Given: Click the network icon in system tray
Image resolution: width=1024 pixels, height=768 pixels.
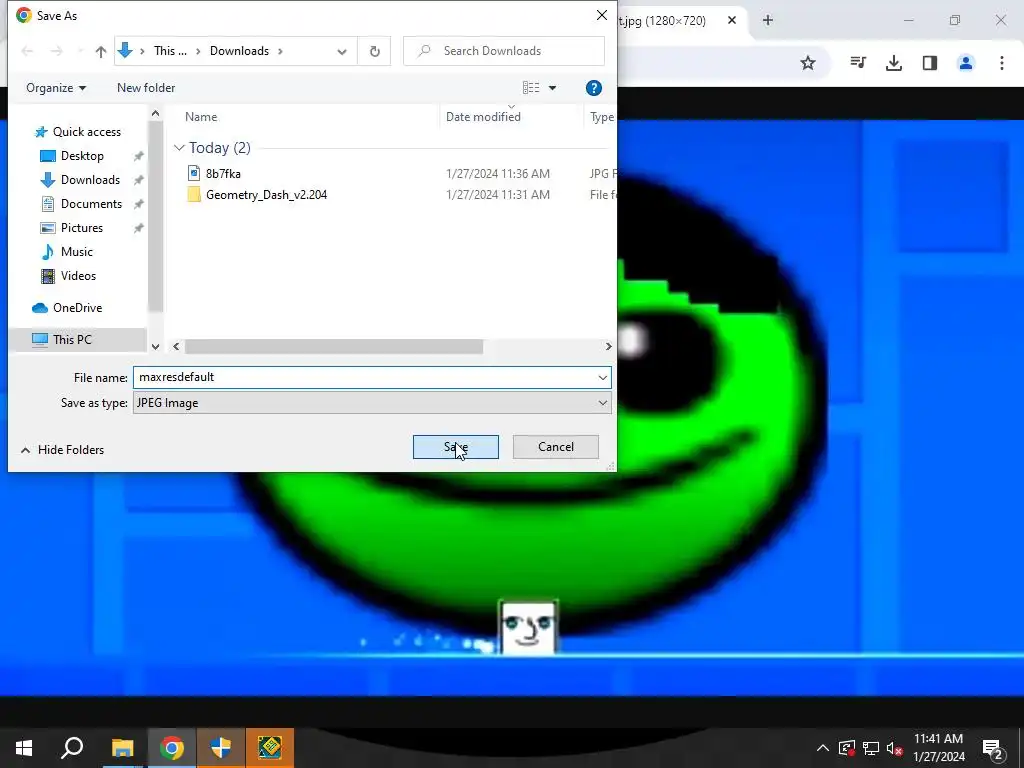Looking at the screenshot, I should coord(871,748).
